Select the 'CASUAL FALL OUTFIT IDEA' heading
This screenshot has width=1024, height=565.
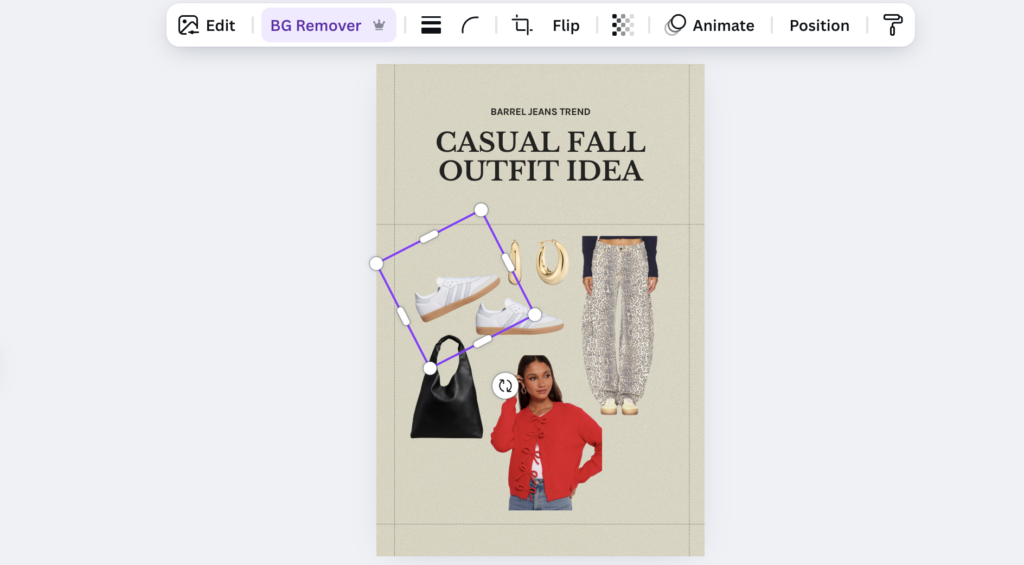coord(540,157)
